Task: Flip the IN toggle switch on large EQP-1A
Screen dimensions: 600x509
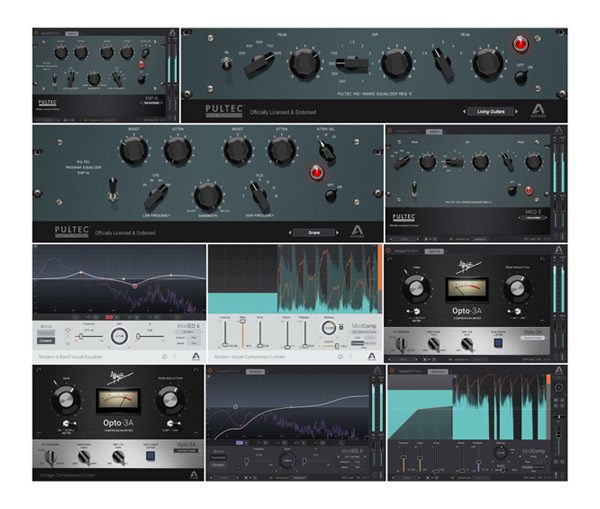Action: (x=112, y=190)
